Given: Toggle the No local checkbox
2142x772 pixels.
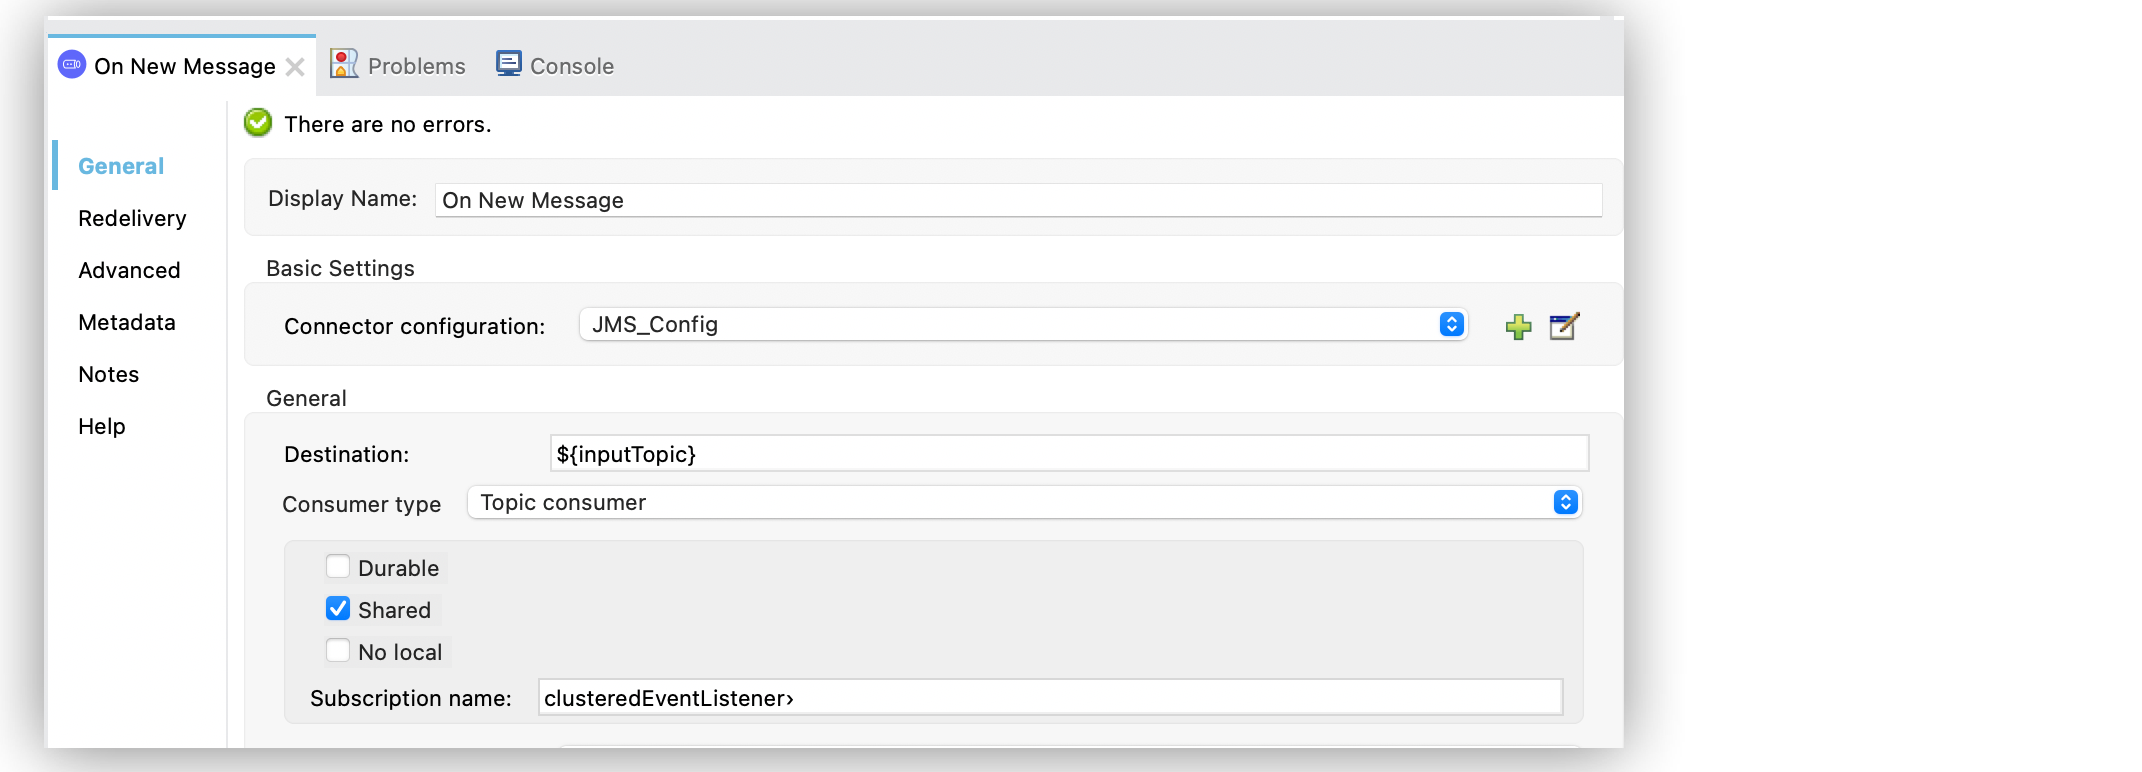Looking at the screenshot, I should [x=338, y=651].
